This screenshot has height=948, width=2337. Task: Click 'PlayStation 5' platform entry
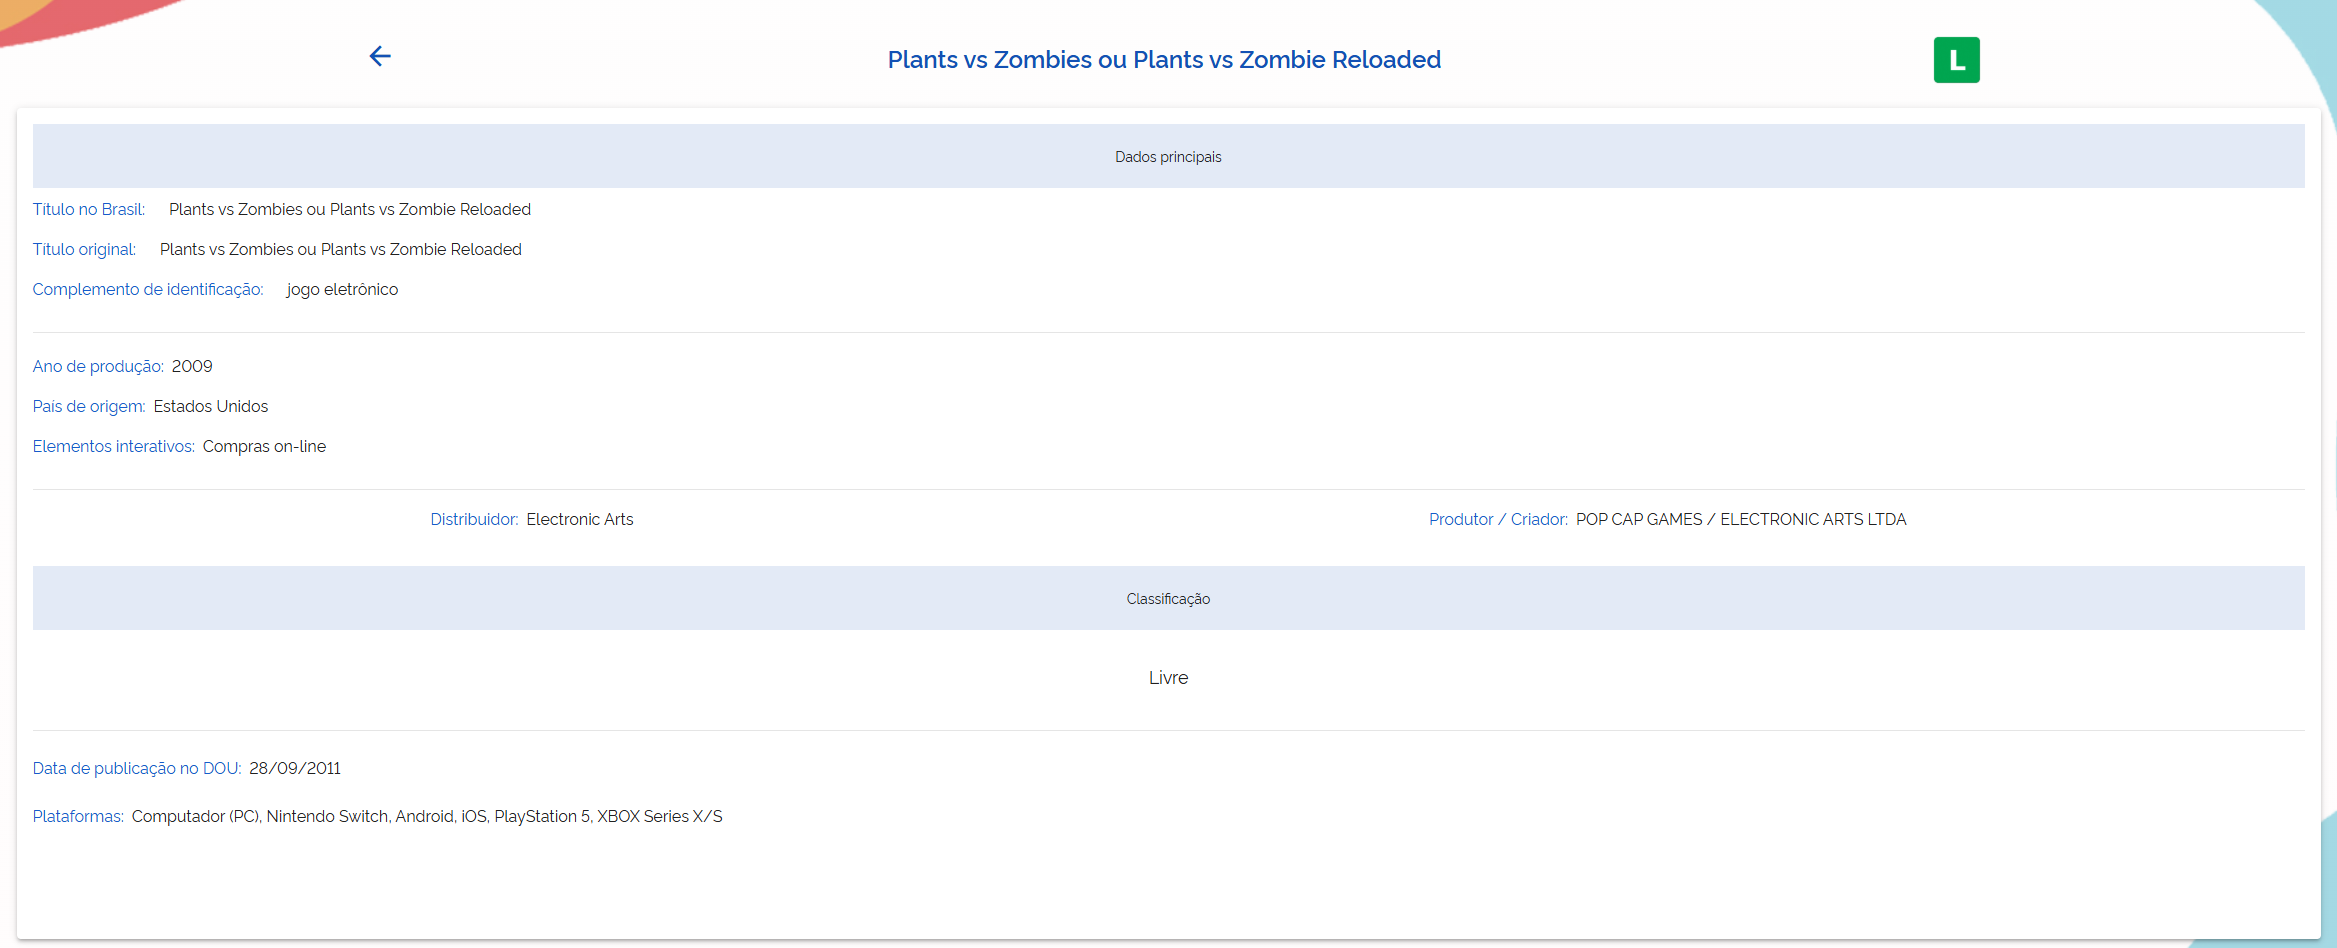541,816
